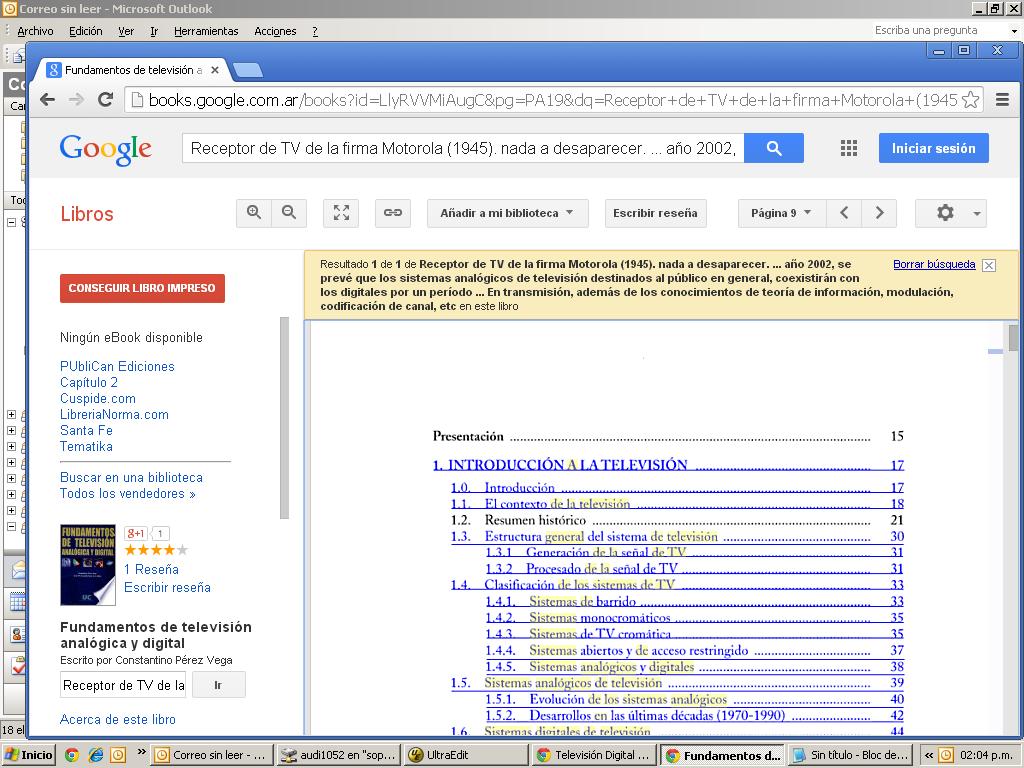Click the Chrome quick launch icon
1024x768 pixels.
[72, 755]
